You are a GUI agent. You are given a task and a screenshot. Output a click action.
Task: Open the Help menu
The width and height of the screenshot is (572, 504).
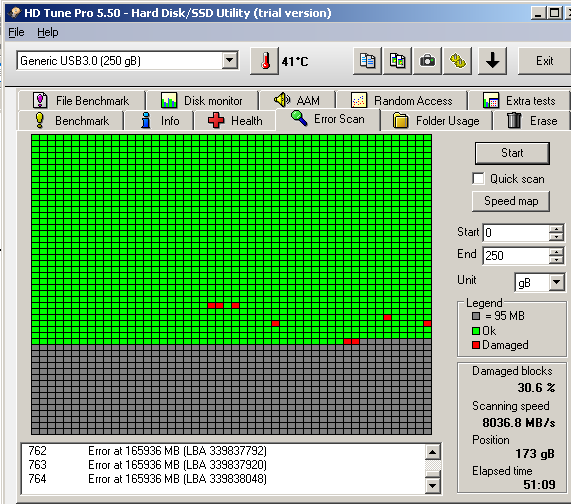(x=47, y=32)
